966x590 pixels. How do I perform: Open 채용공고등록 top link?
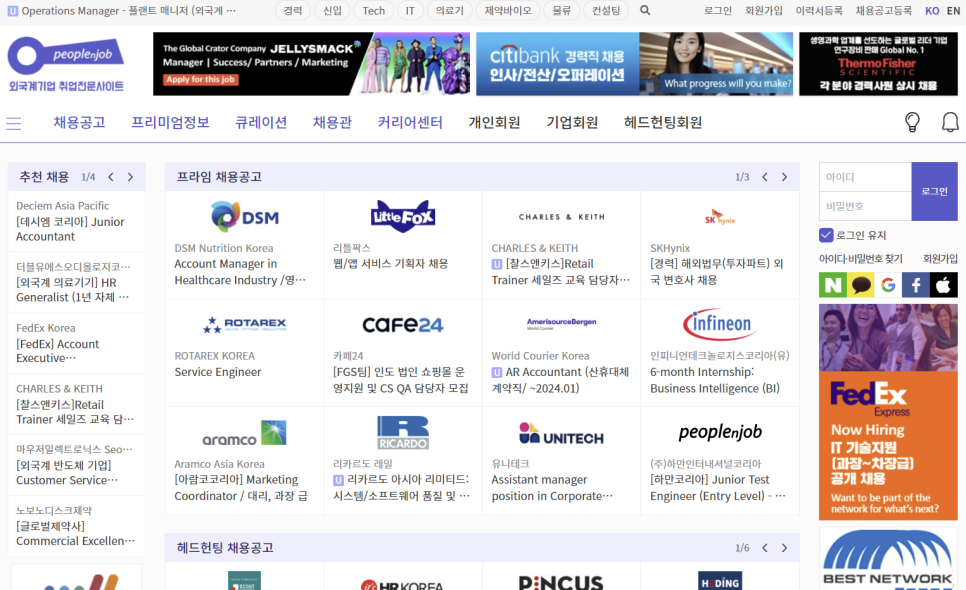point(883,10)
